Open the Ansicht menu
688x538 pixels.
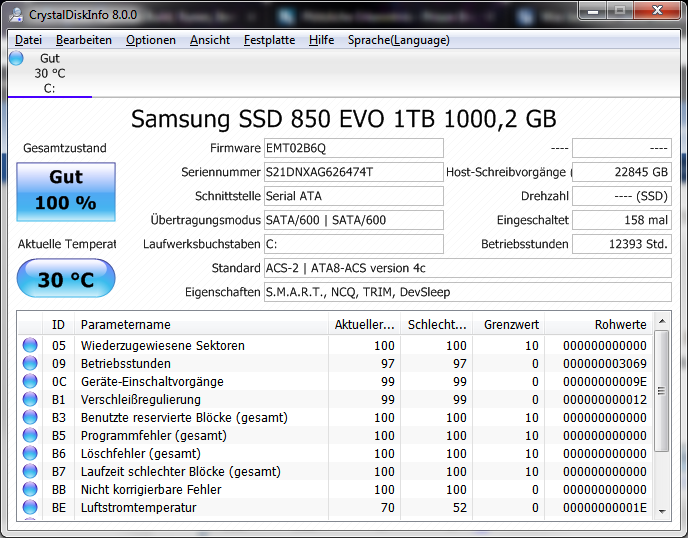(x=210, y=40)
